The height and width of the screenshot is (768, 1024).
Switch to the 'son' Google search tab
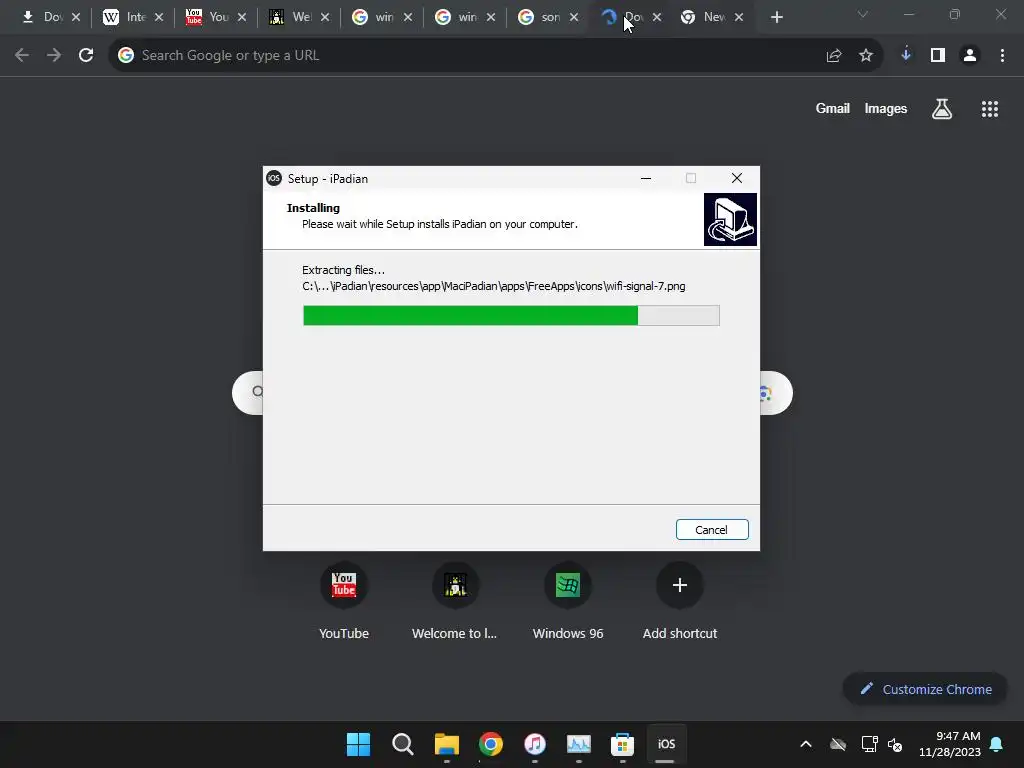tap(547, 17)
